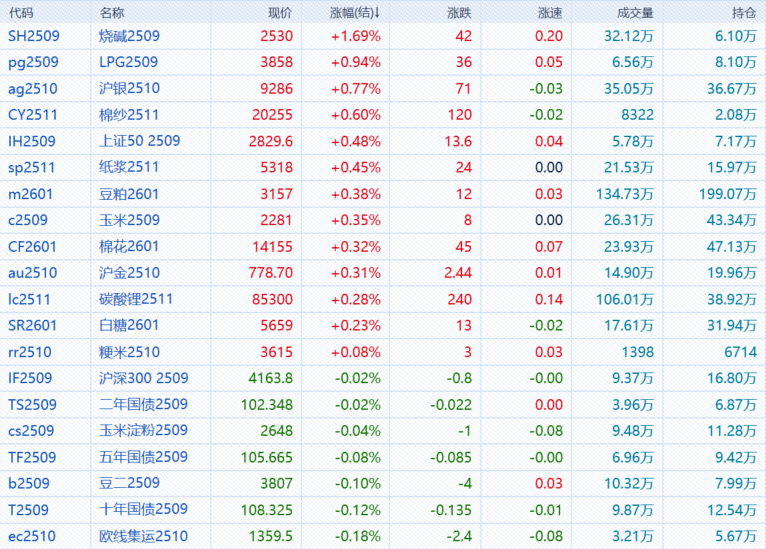This screenshot has height=549, width=766.
Task: Sort by the 名称 column header
Action: pyautogui.click(x=113, y=13)
